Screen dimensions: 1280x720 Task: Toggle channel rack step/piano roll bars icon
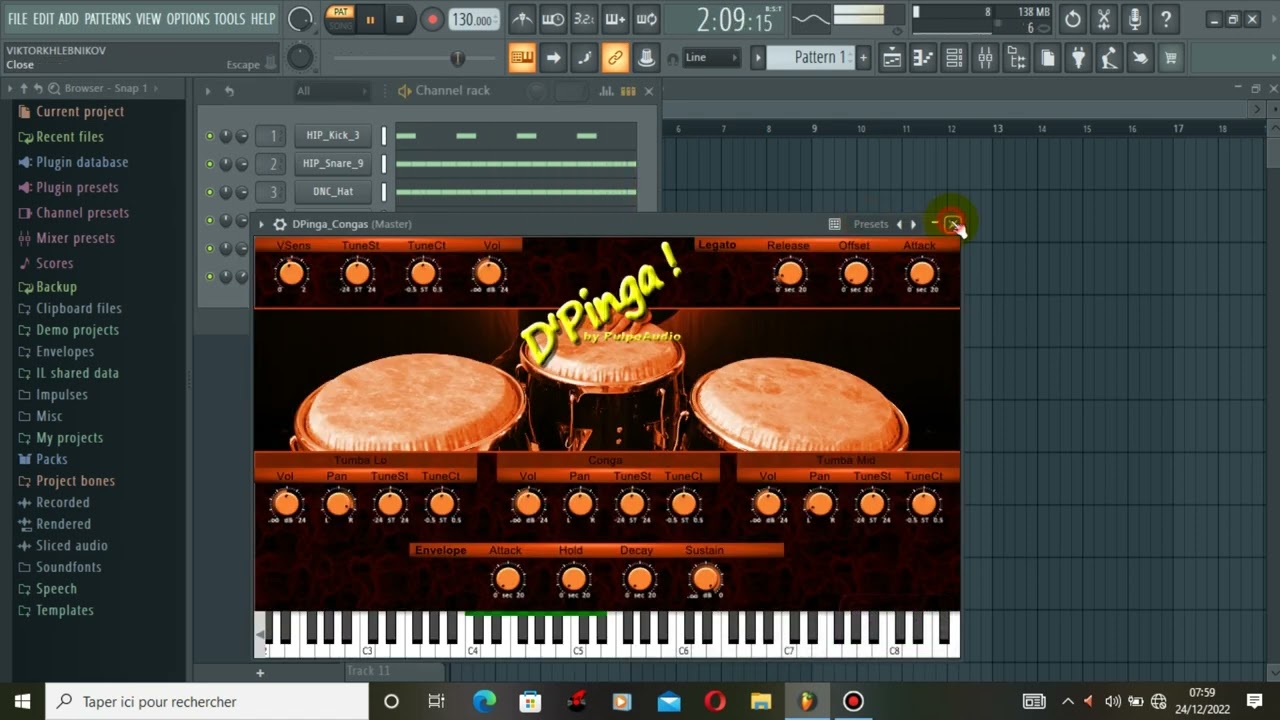[x=628, y=91]
